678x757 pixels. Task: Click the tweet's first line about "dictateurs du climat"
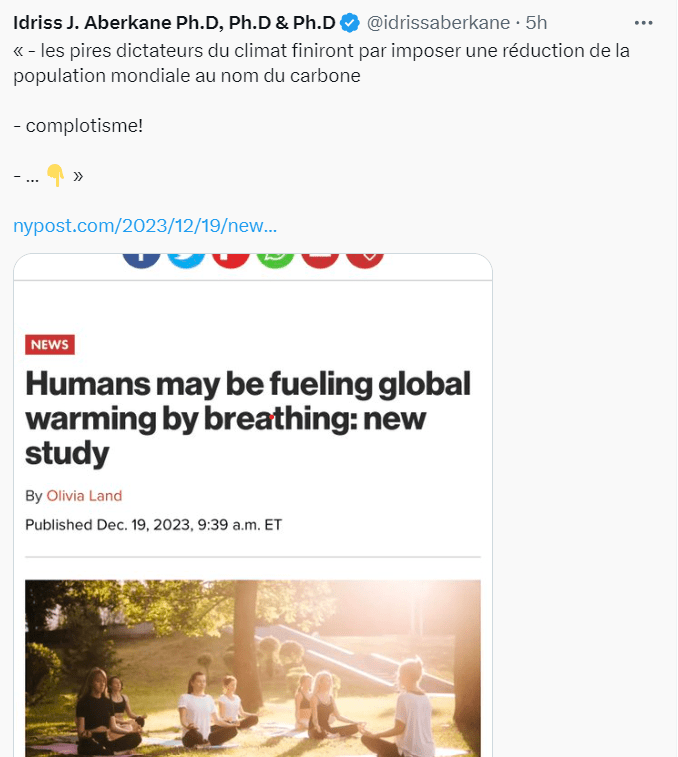[320, 50]
